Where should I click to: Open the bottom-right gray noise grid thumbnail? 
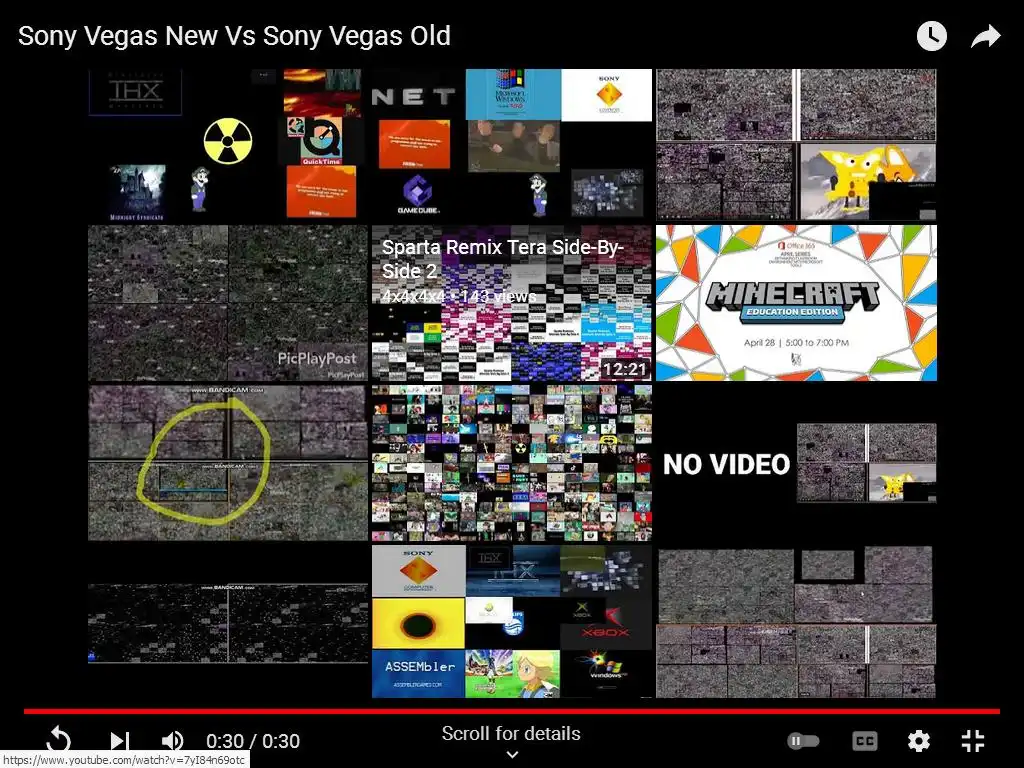(796, 621)
